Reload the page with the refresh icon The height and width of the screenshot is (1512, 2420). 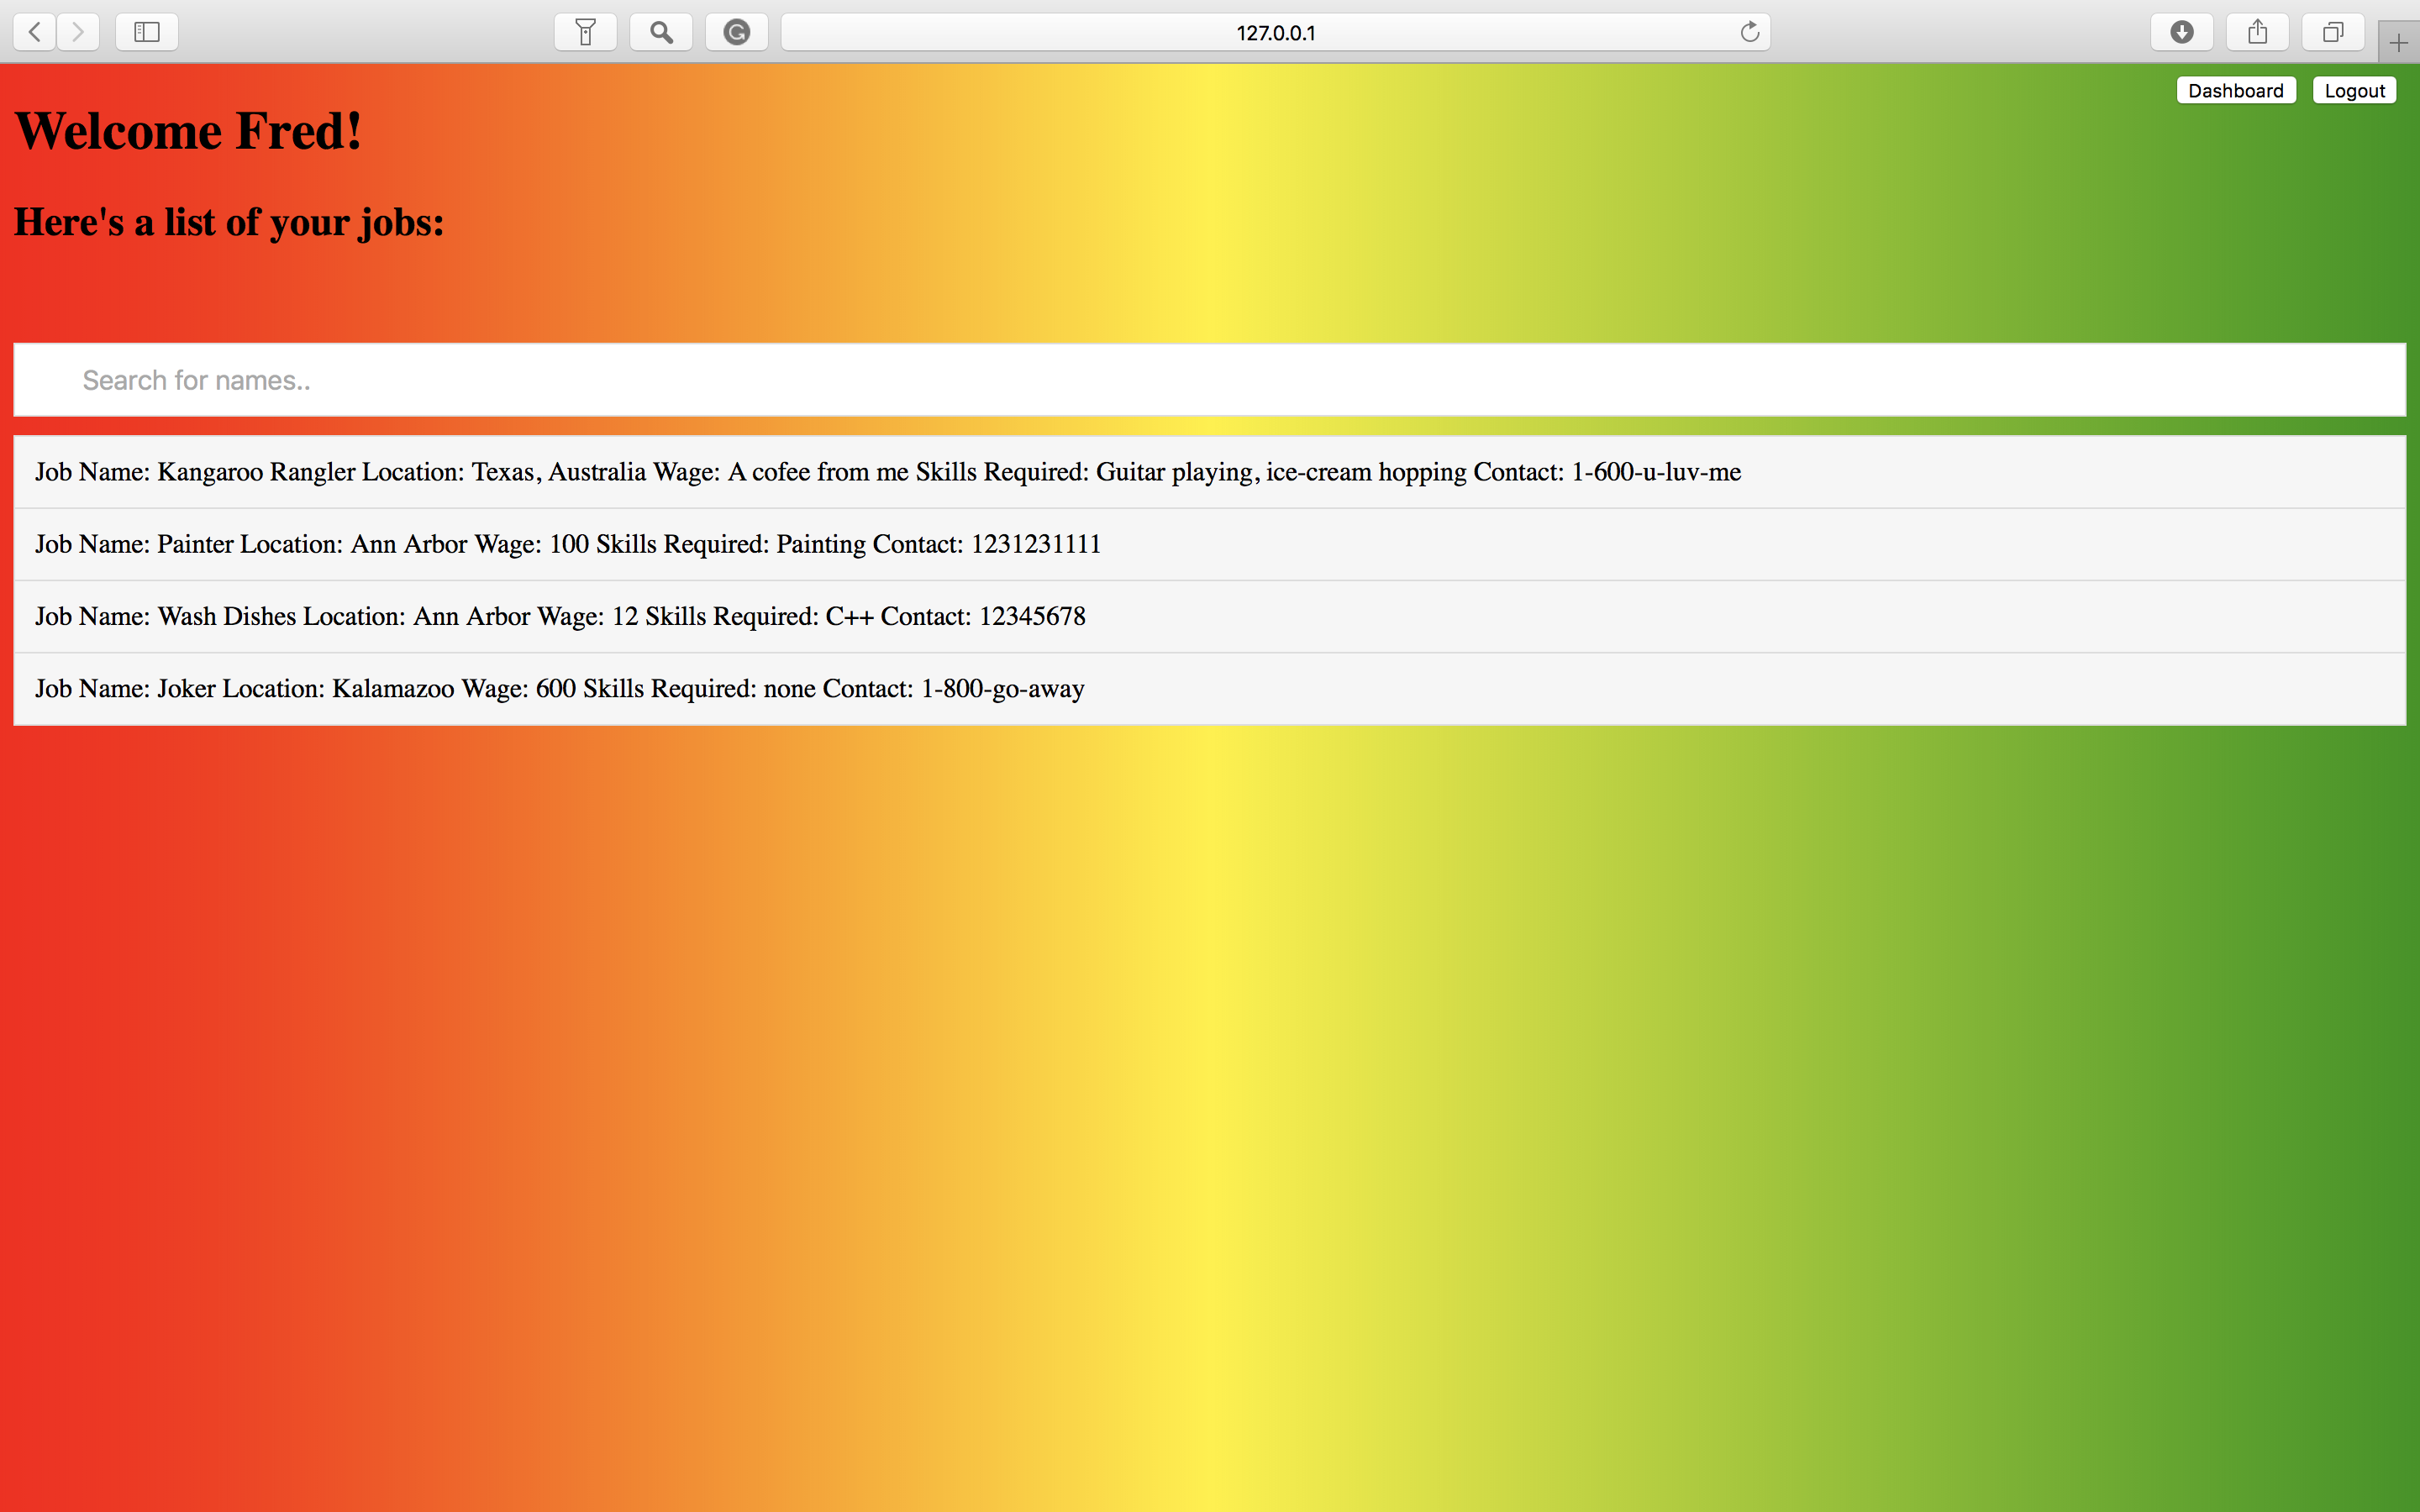pyautogui.click(x=1749, y=32)
